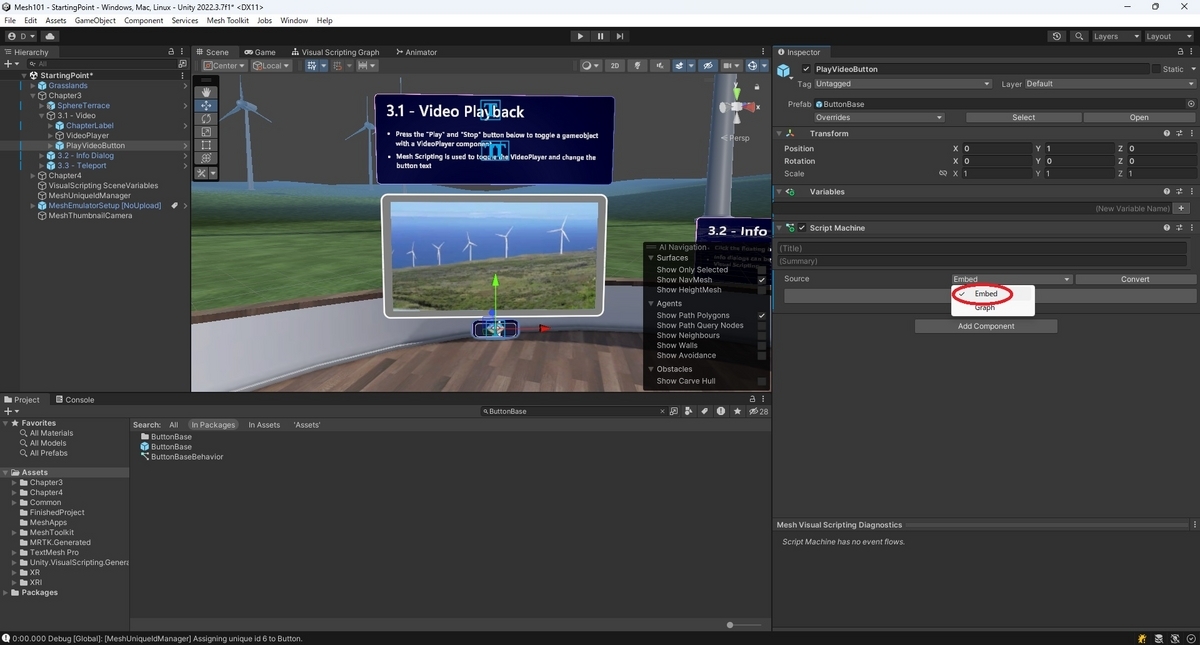This screenshot has width=1200, height=645.
Task: Toggle scene lighting bulb icon
Action: 637,66
